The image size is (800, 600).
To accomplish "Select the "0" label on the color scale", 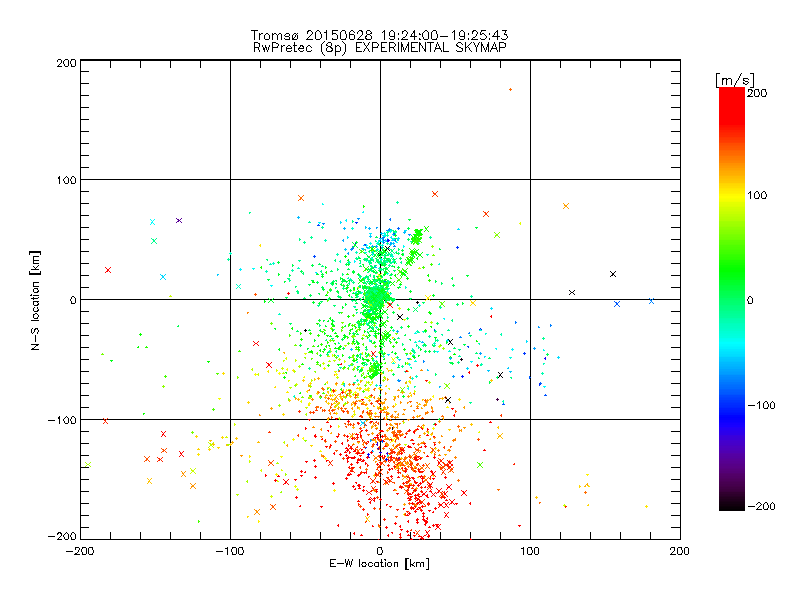I will tap(750, 300).
